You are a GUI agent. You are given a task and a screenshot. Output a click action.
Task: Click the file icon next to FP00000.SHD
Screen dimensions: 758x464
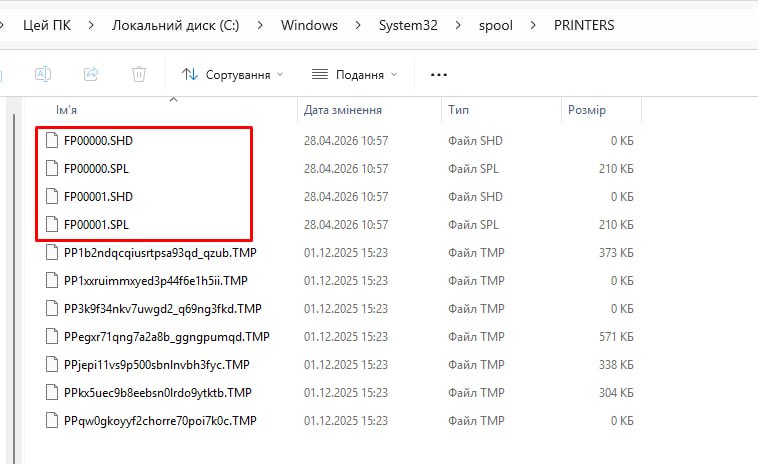pos(53,141)
